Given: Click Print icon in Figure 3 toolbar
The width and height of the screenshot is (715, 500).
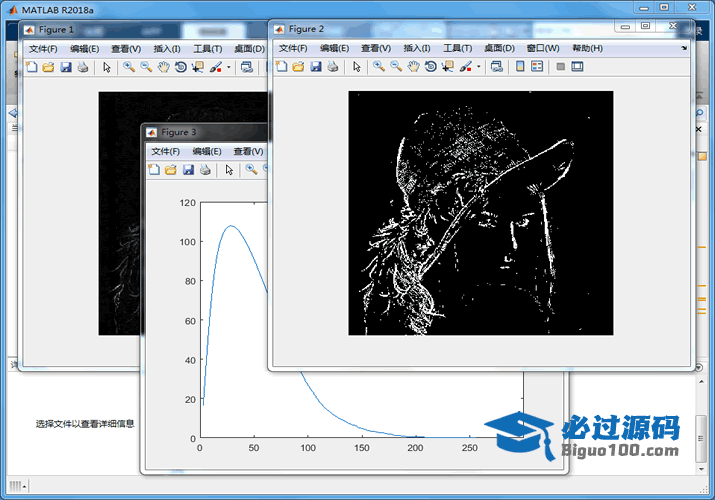Looking at the screenshot, I should click(x=205, y=170).
